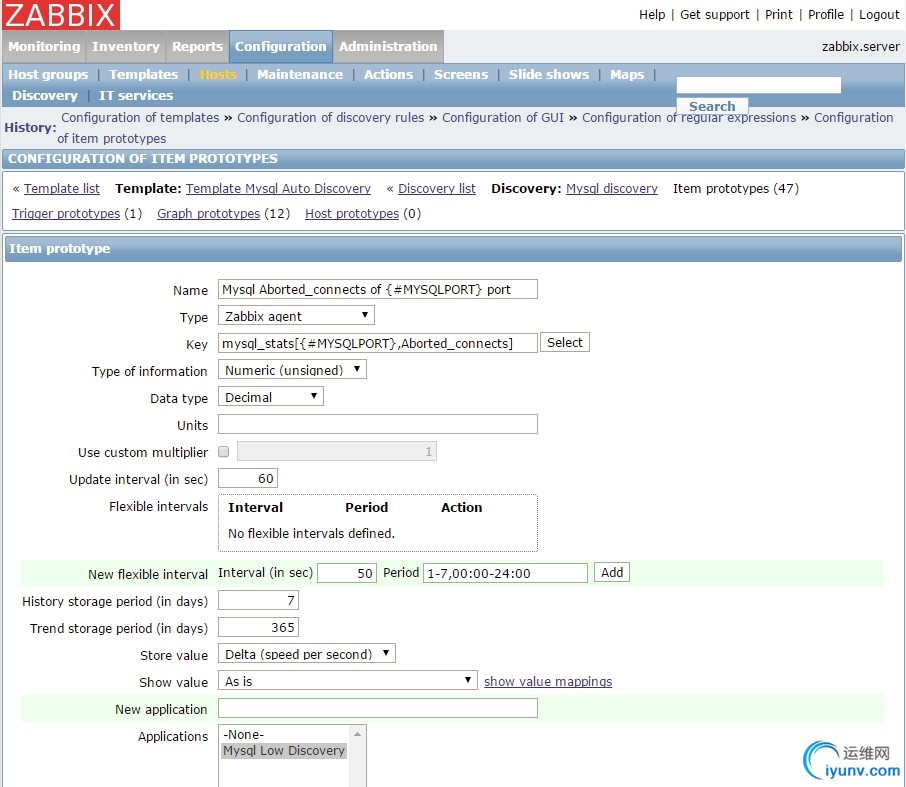Go to Actions submenu

click(388, 75)
